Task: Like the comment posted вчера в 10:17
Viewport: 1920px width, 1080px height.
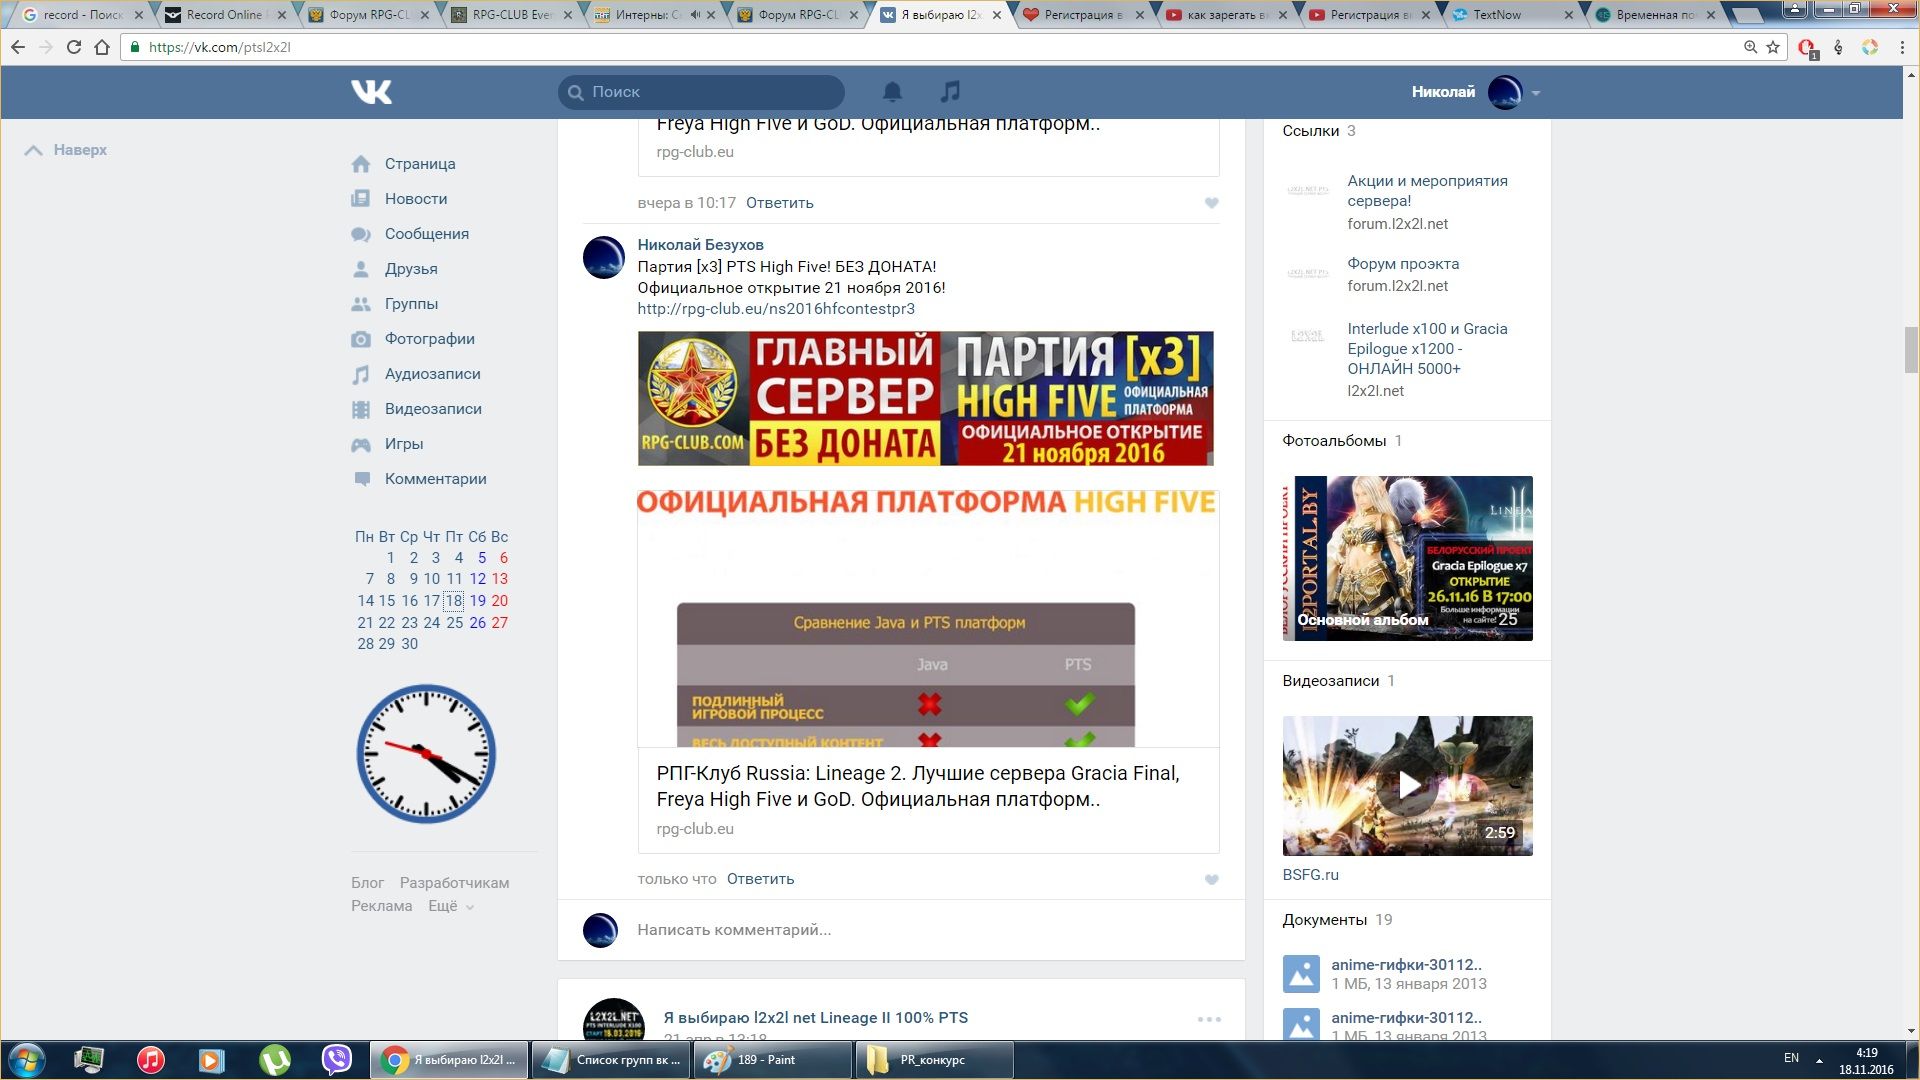Action: (x=1211, y=203)
